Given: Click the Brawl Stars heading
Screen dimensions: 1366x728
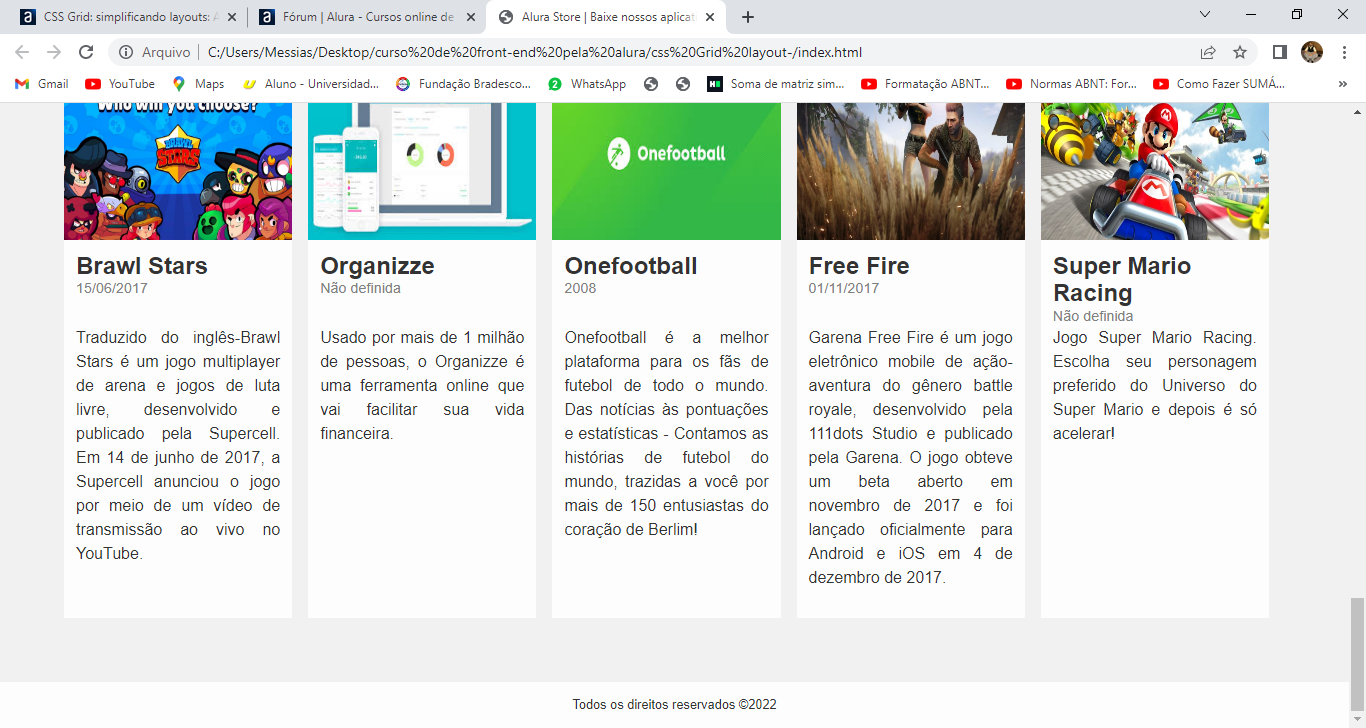Looking at the screenshot, I should pyautogui.click(x=142, y=266).
